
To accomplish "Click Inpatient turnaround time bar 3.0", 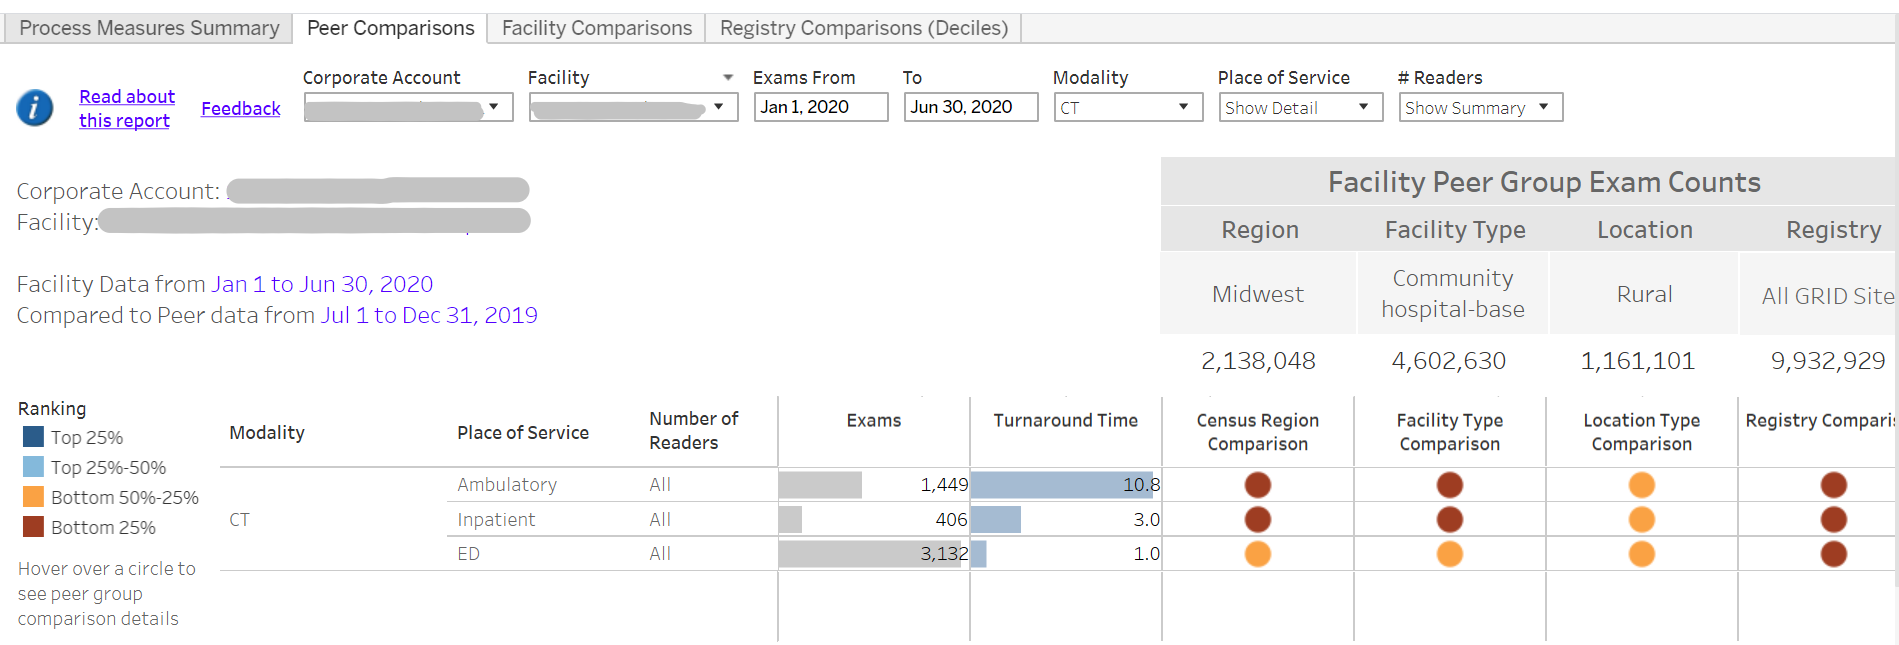I will click(996, 519).
